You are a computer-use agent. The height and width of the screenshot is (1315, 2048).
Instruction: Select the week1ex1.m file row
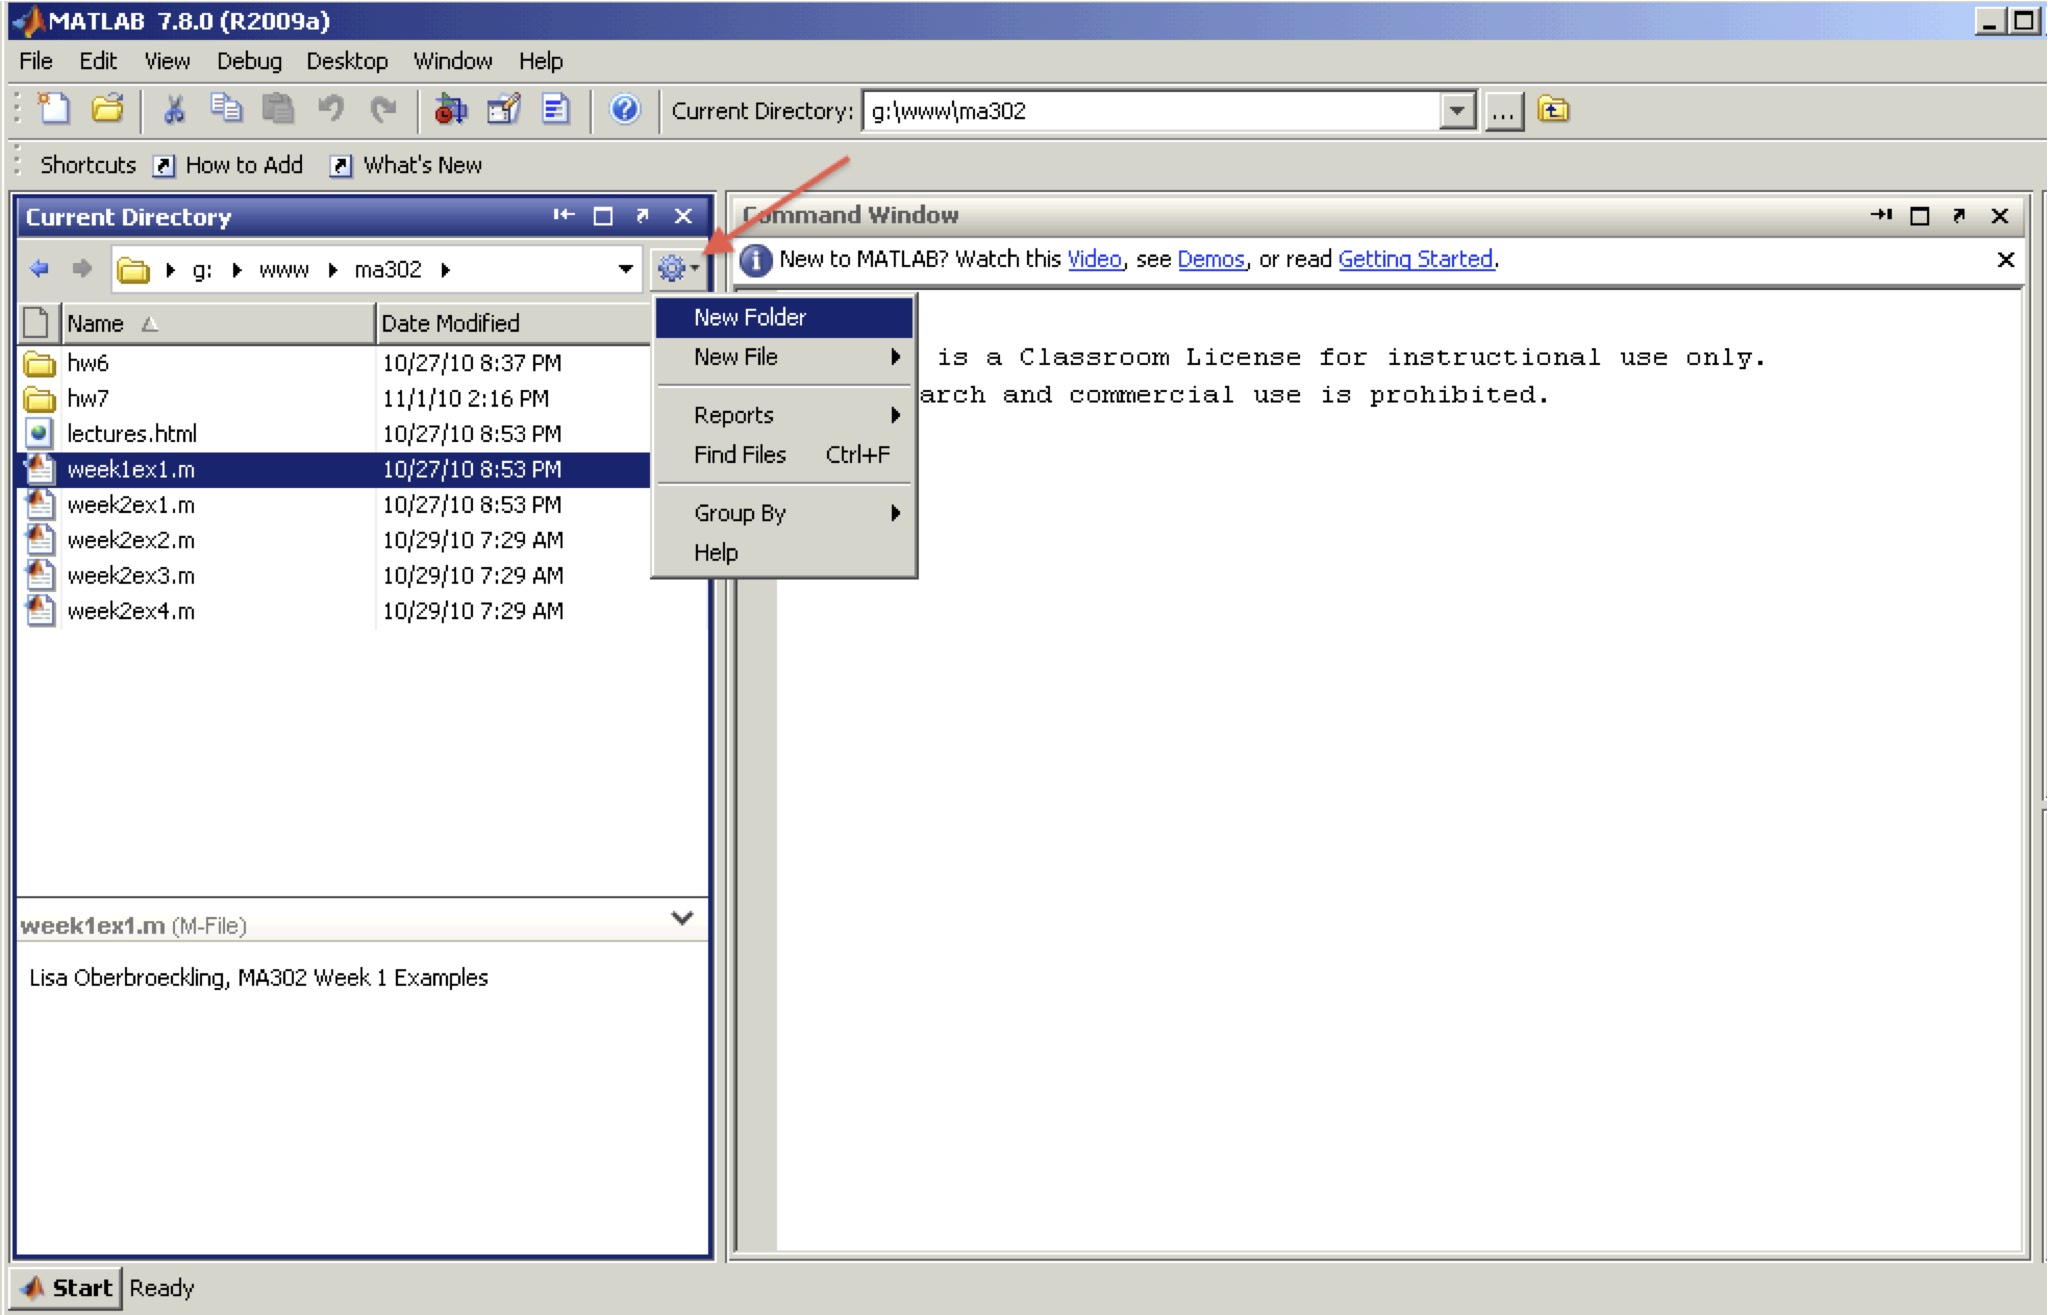click(x=334, y=470)
